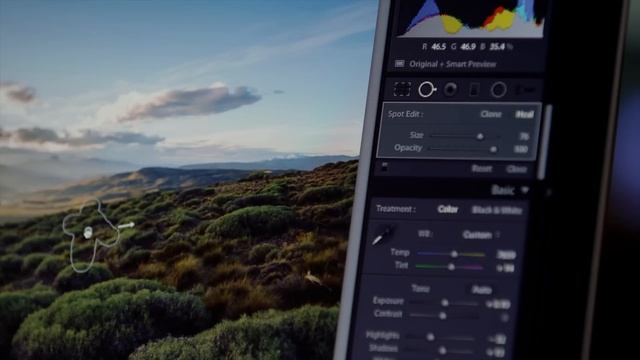The image size is (640, 360).
Task: Click the spot removal pin on the photo
Action: (88, 233)
